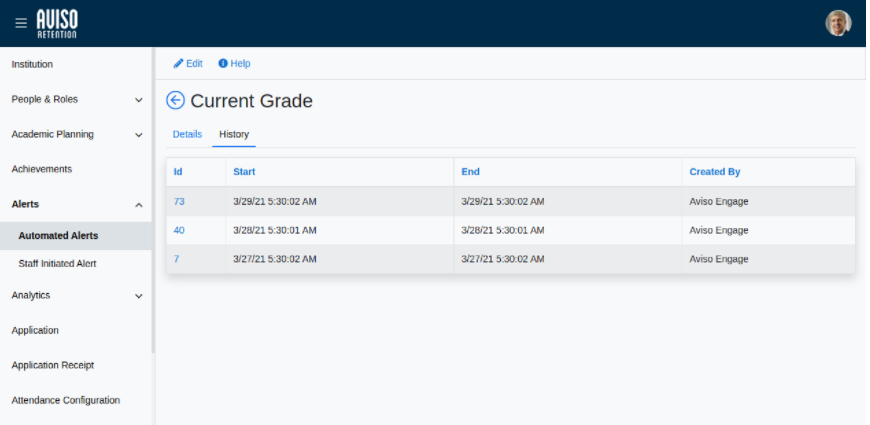Click the Current Grade page title
Screen dimensions: 870x425
point(251,101)
